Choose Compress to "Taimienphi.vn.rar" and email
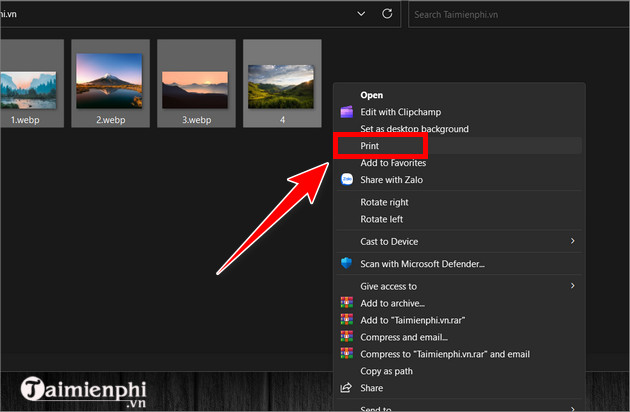Image resolution: width=630 pixels, height=412 pixels. point(459,354)
